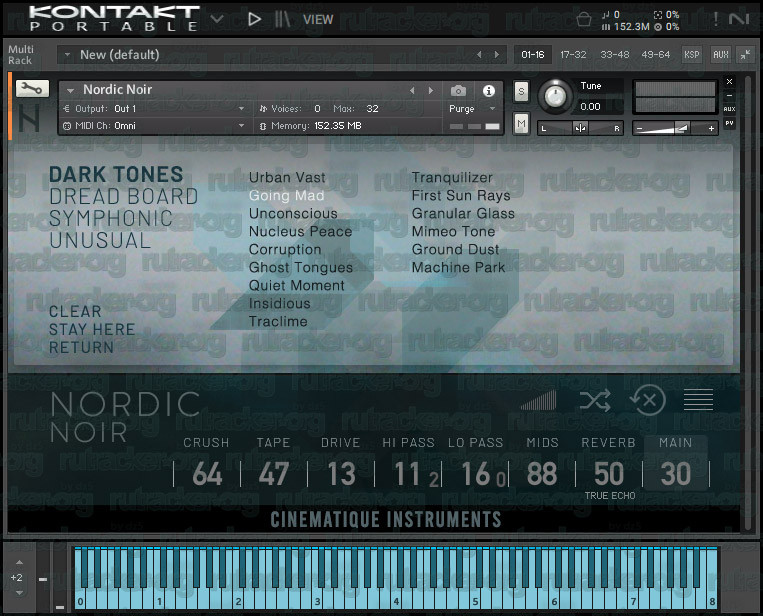
Task: Select the DREAD BOARD category
Action: 124,197
